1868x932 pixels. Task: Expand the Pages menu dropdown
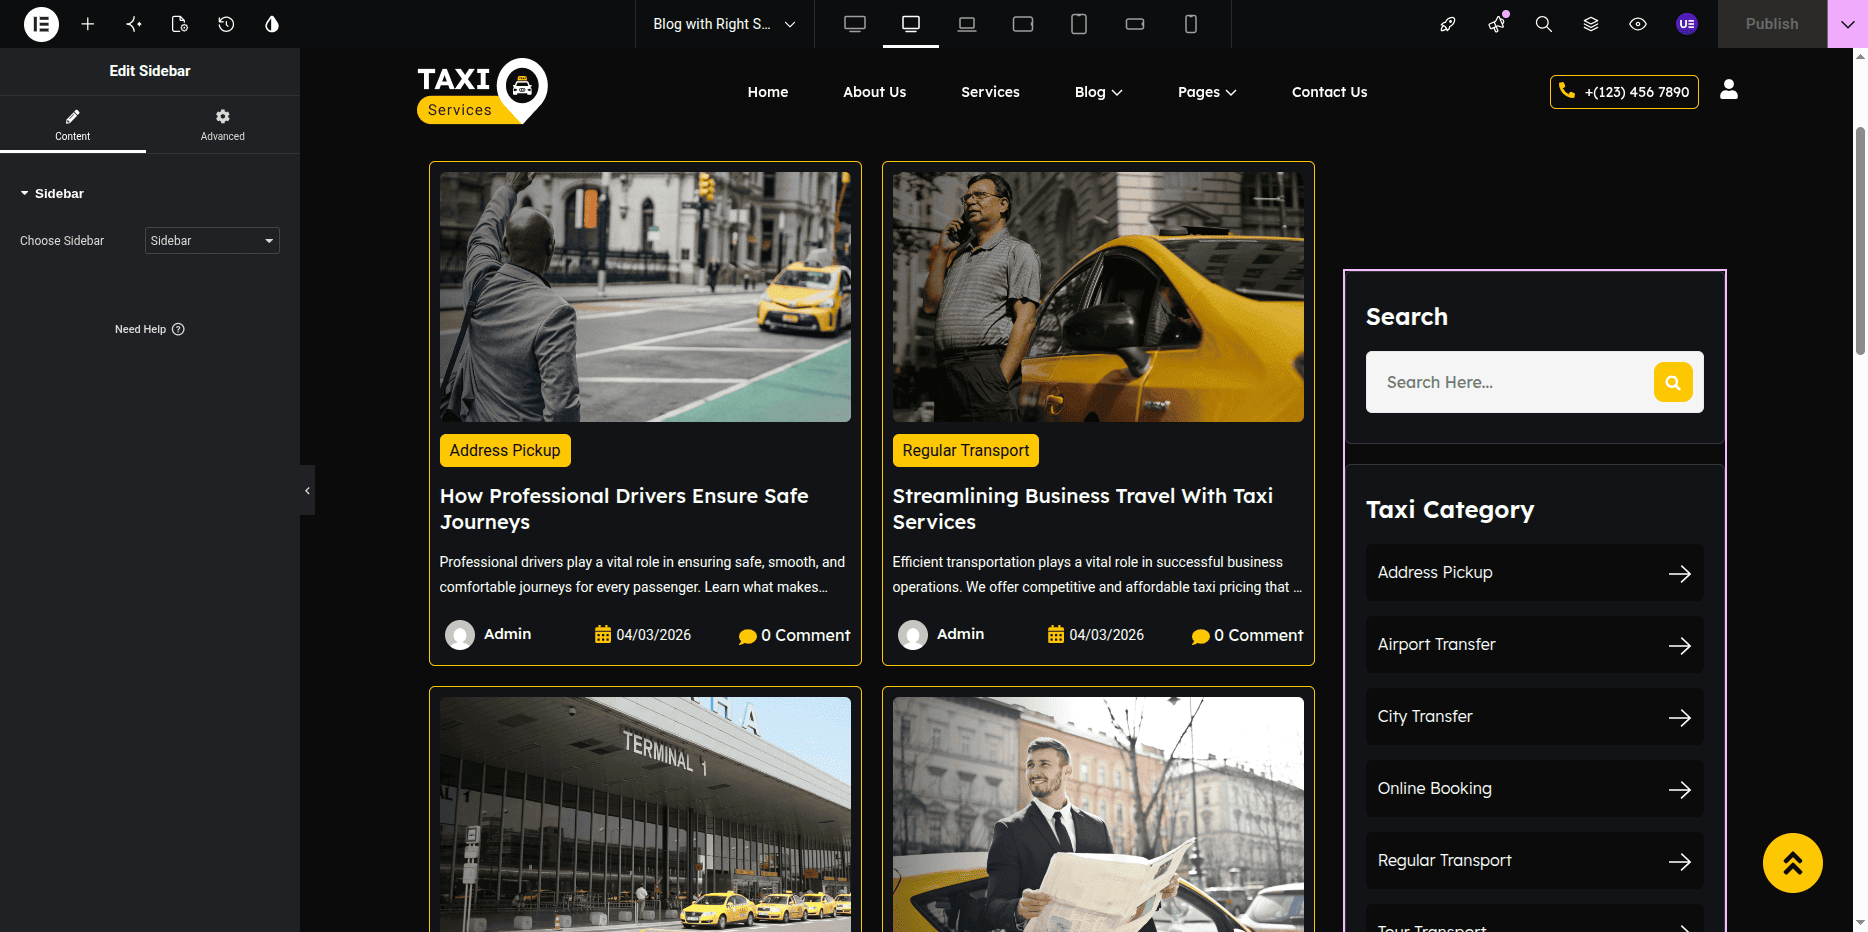point(1207,92)
